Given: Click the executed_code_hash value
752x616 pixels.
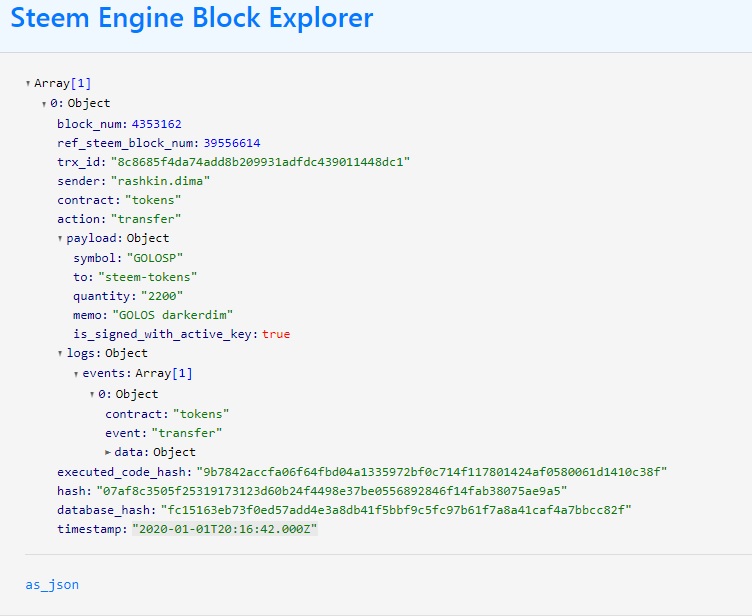Looking at the screenshot, I should click(x=432, y=472).
